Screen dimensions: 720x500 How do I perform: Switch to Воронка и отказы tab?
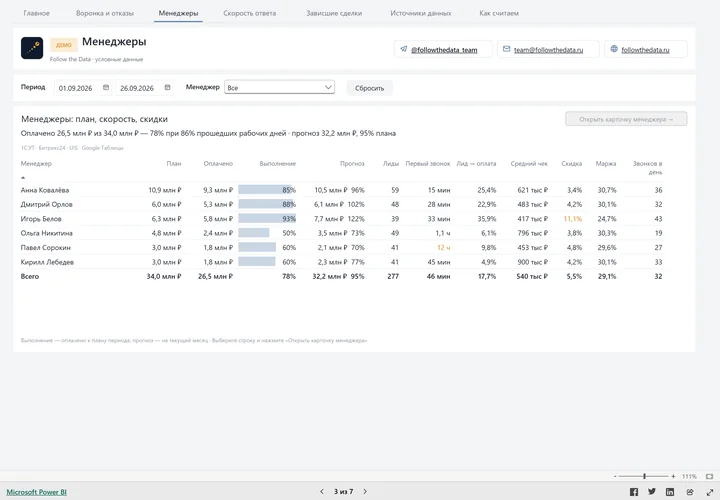(105, 13)
